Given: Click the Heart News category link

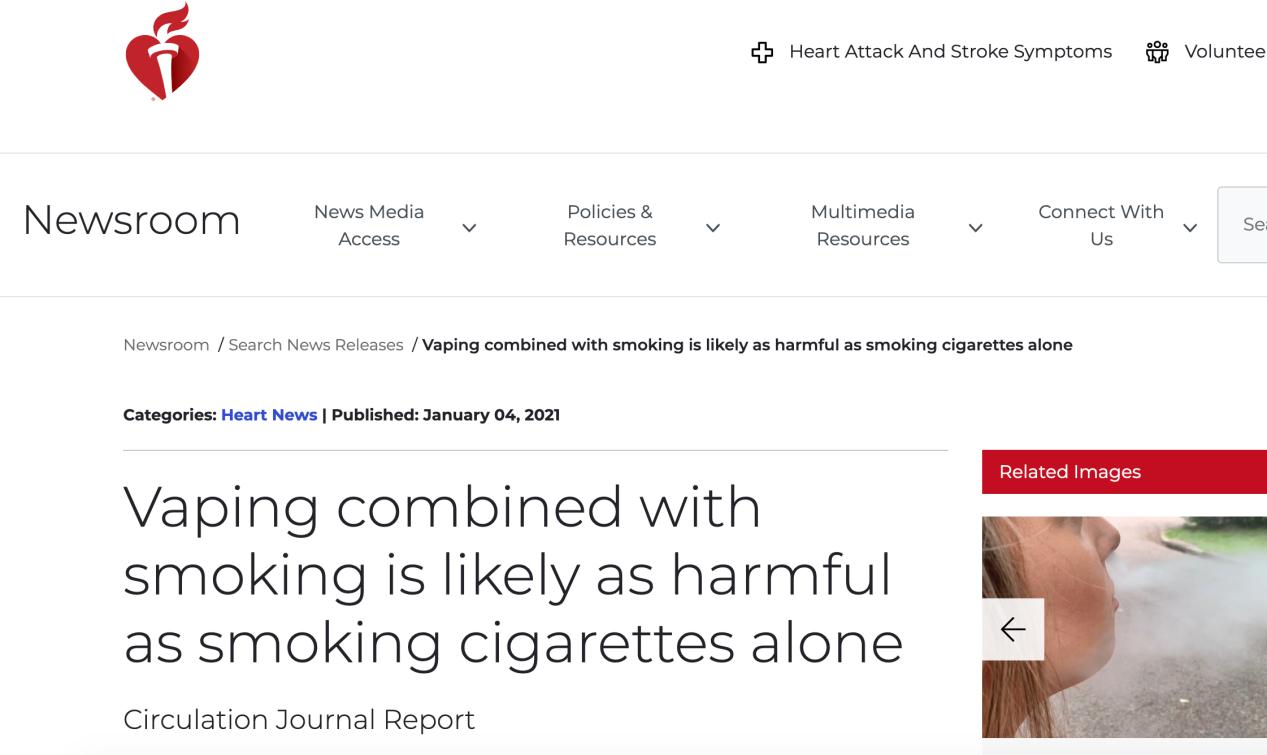Looking at the screenshot, I should click(269, 415).
